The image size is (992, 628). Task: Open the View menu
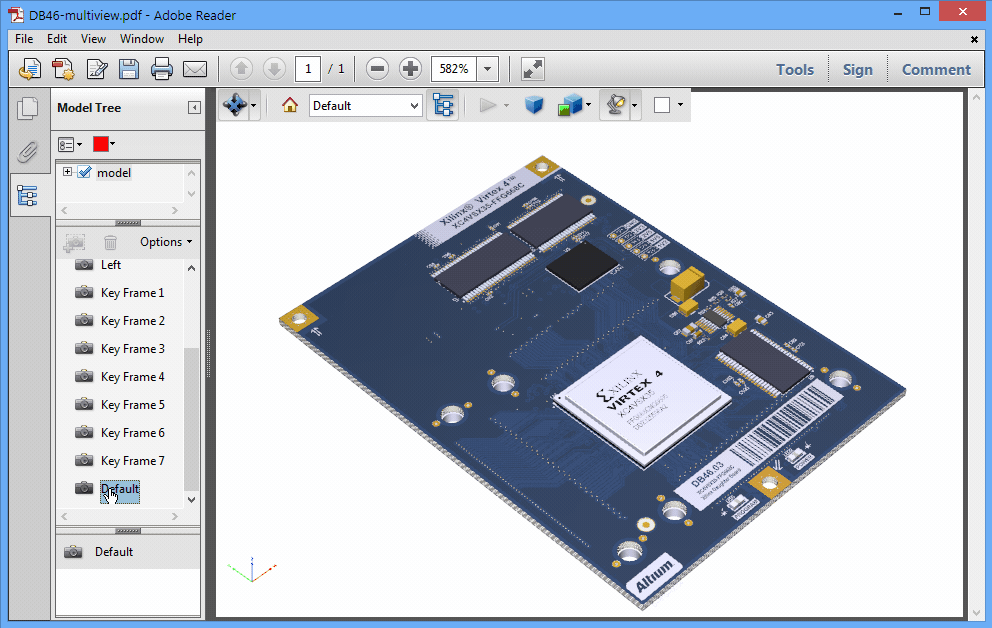coord(93,39)
